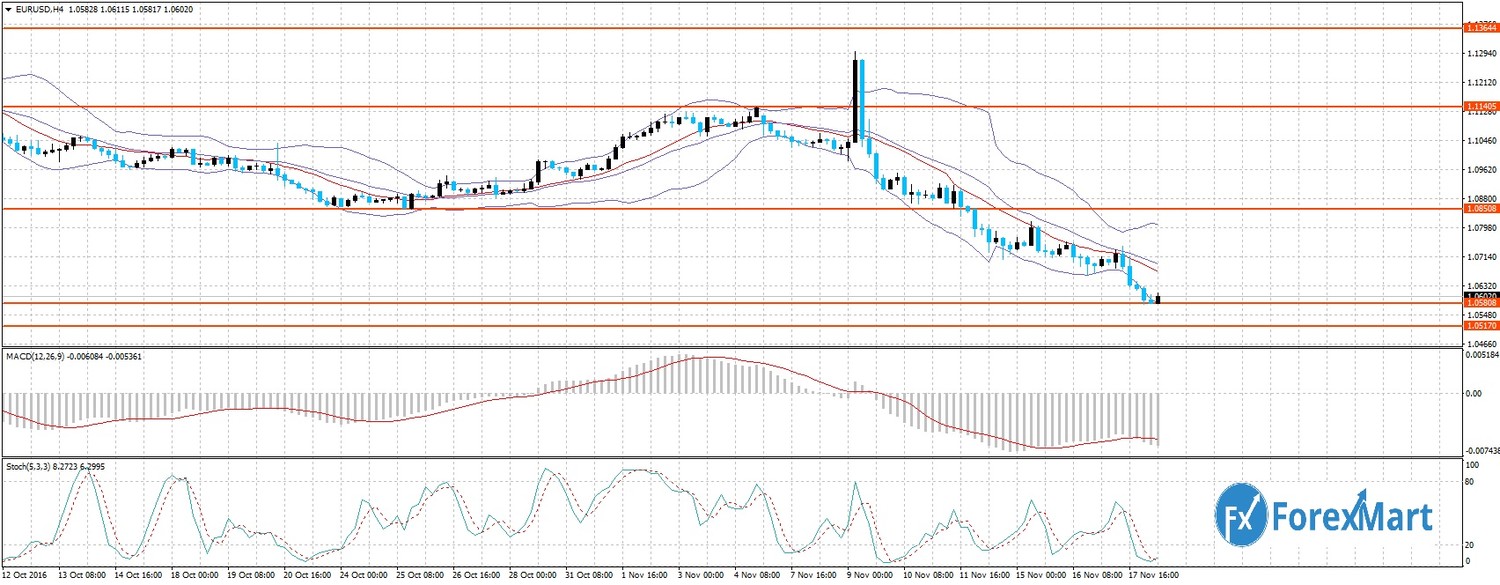Image resolution: width=1500 pixels, height=585 pixels.
Task: Click the dropdown triangle beside EURUSD,H4 title
Action: pos(9,9)
